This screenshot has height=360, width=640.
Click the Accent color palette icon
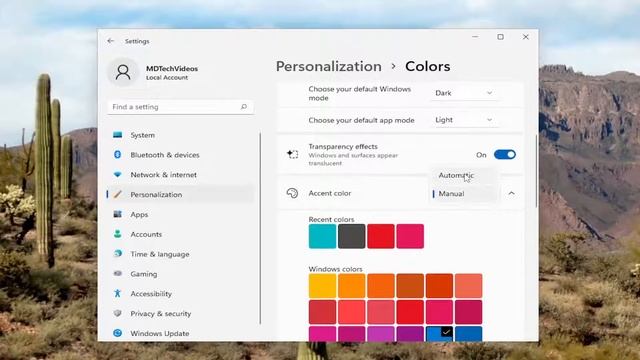(292, 193)
